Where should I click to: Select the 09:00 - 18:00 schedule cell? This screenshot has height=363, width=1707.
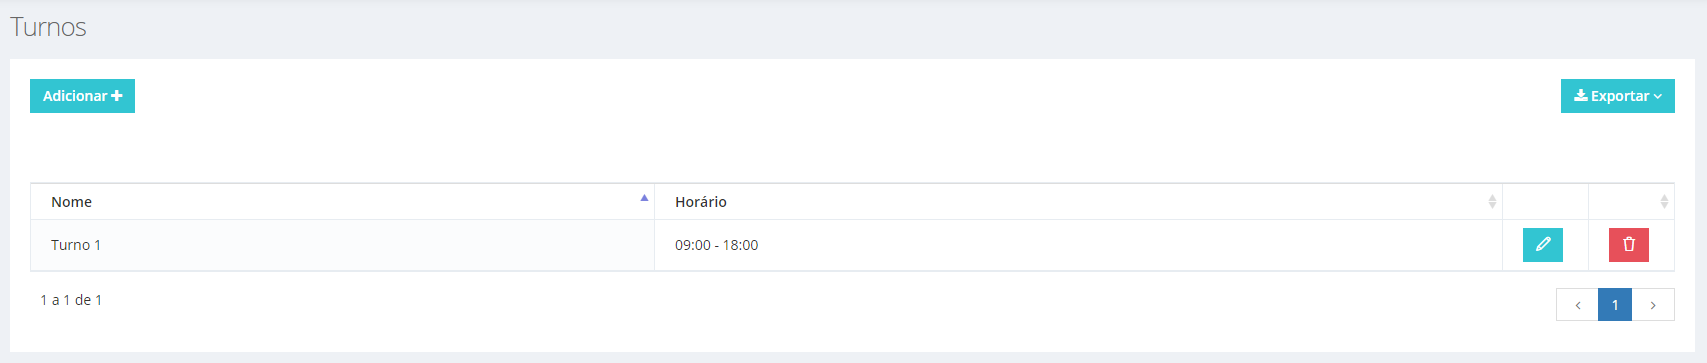coord(1078,245)
